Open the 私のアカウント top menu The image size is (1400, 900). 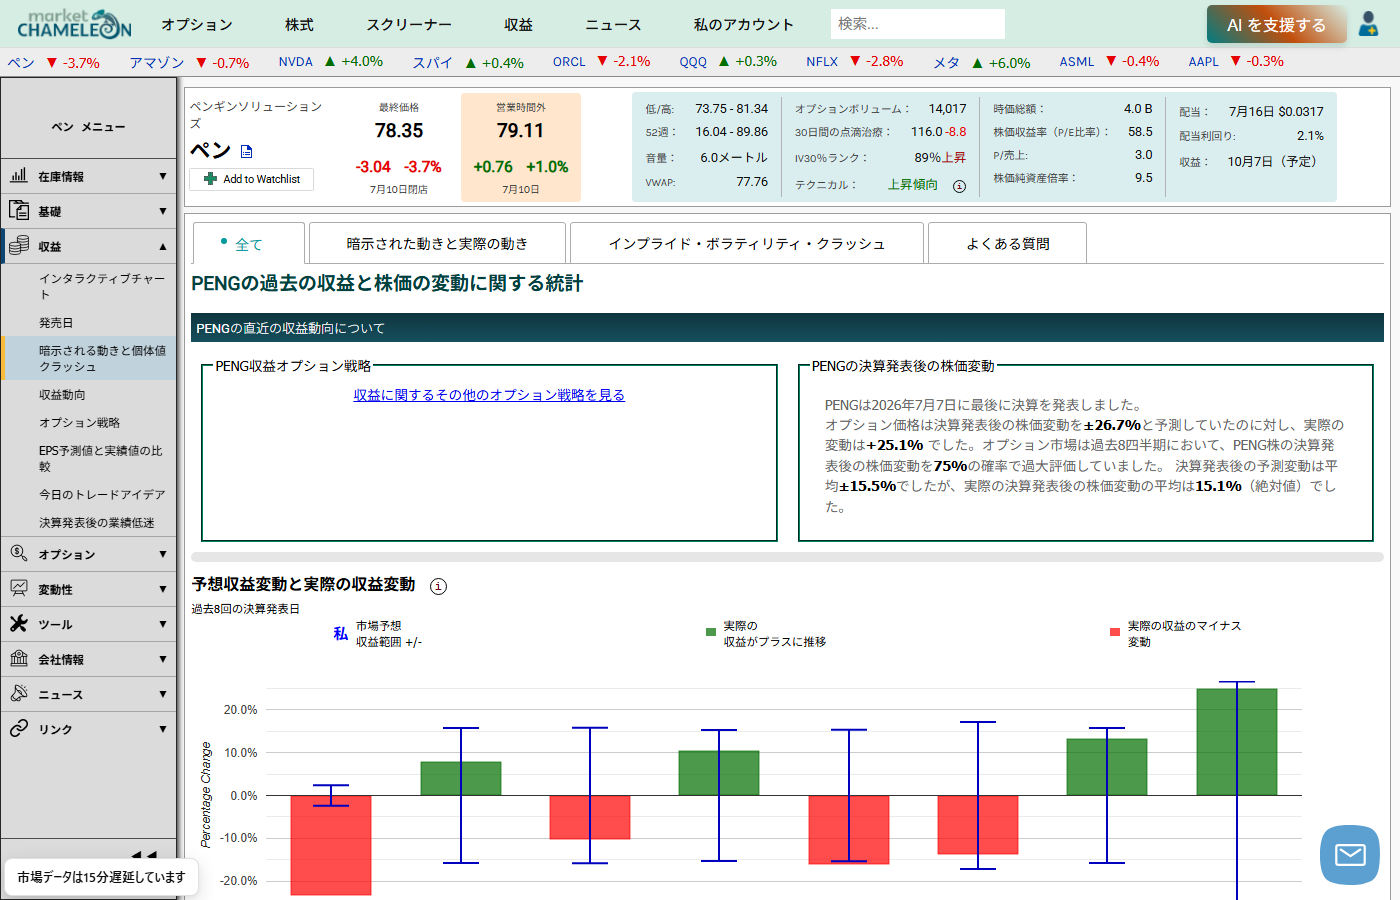743,24
